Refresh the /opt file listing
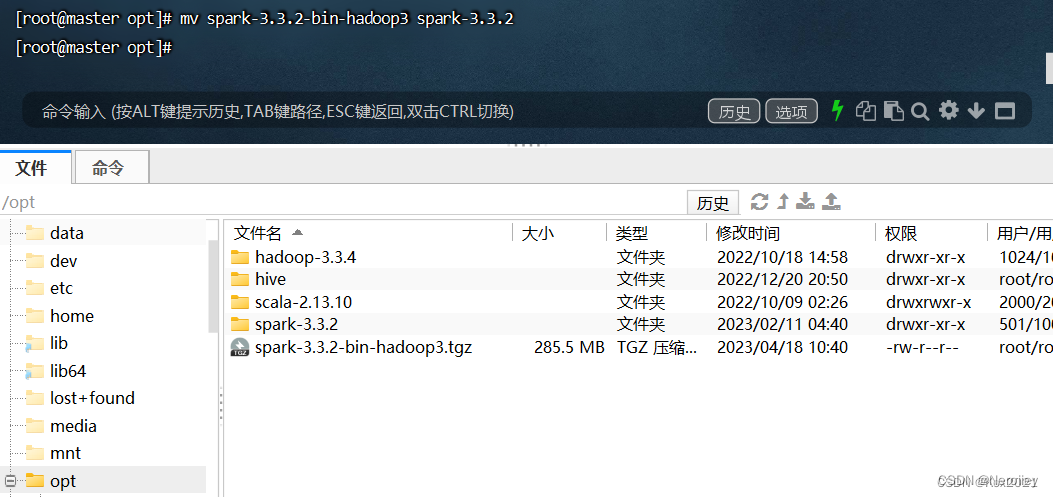This screenshot has width=1053, height=497. (x=760, y=201)
